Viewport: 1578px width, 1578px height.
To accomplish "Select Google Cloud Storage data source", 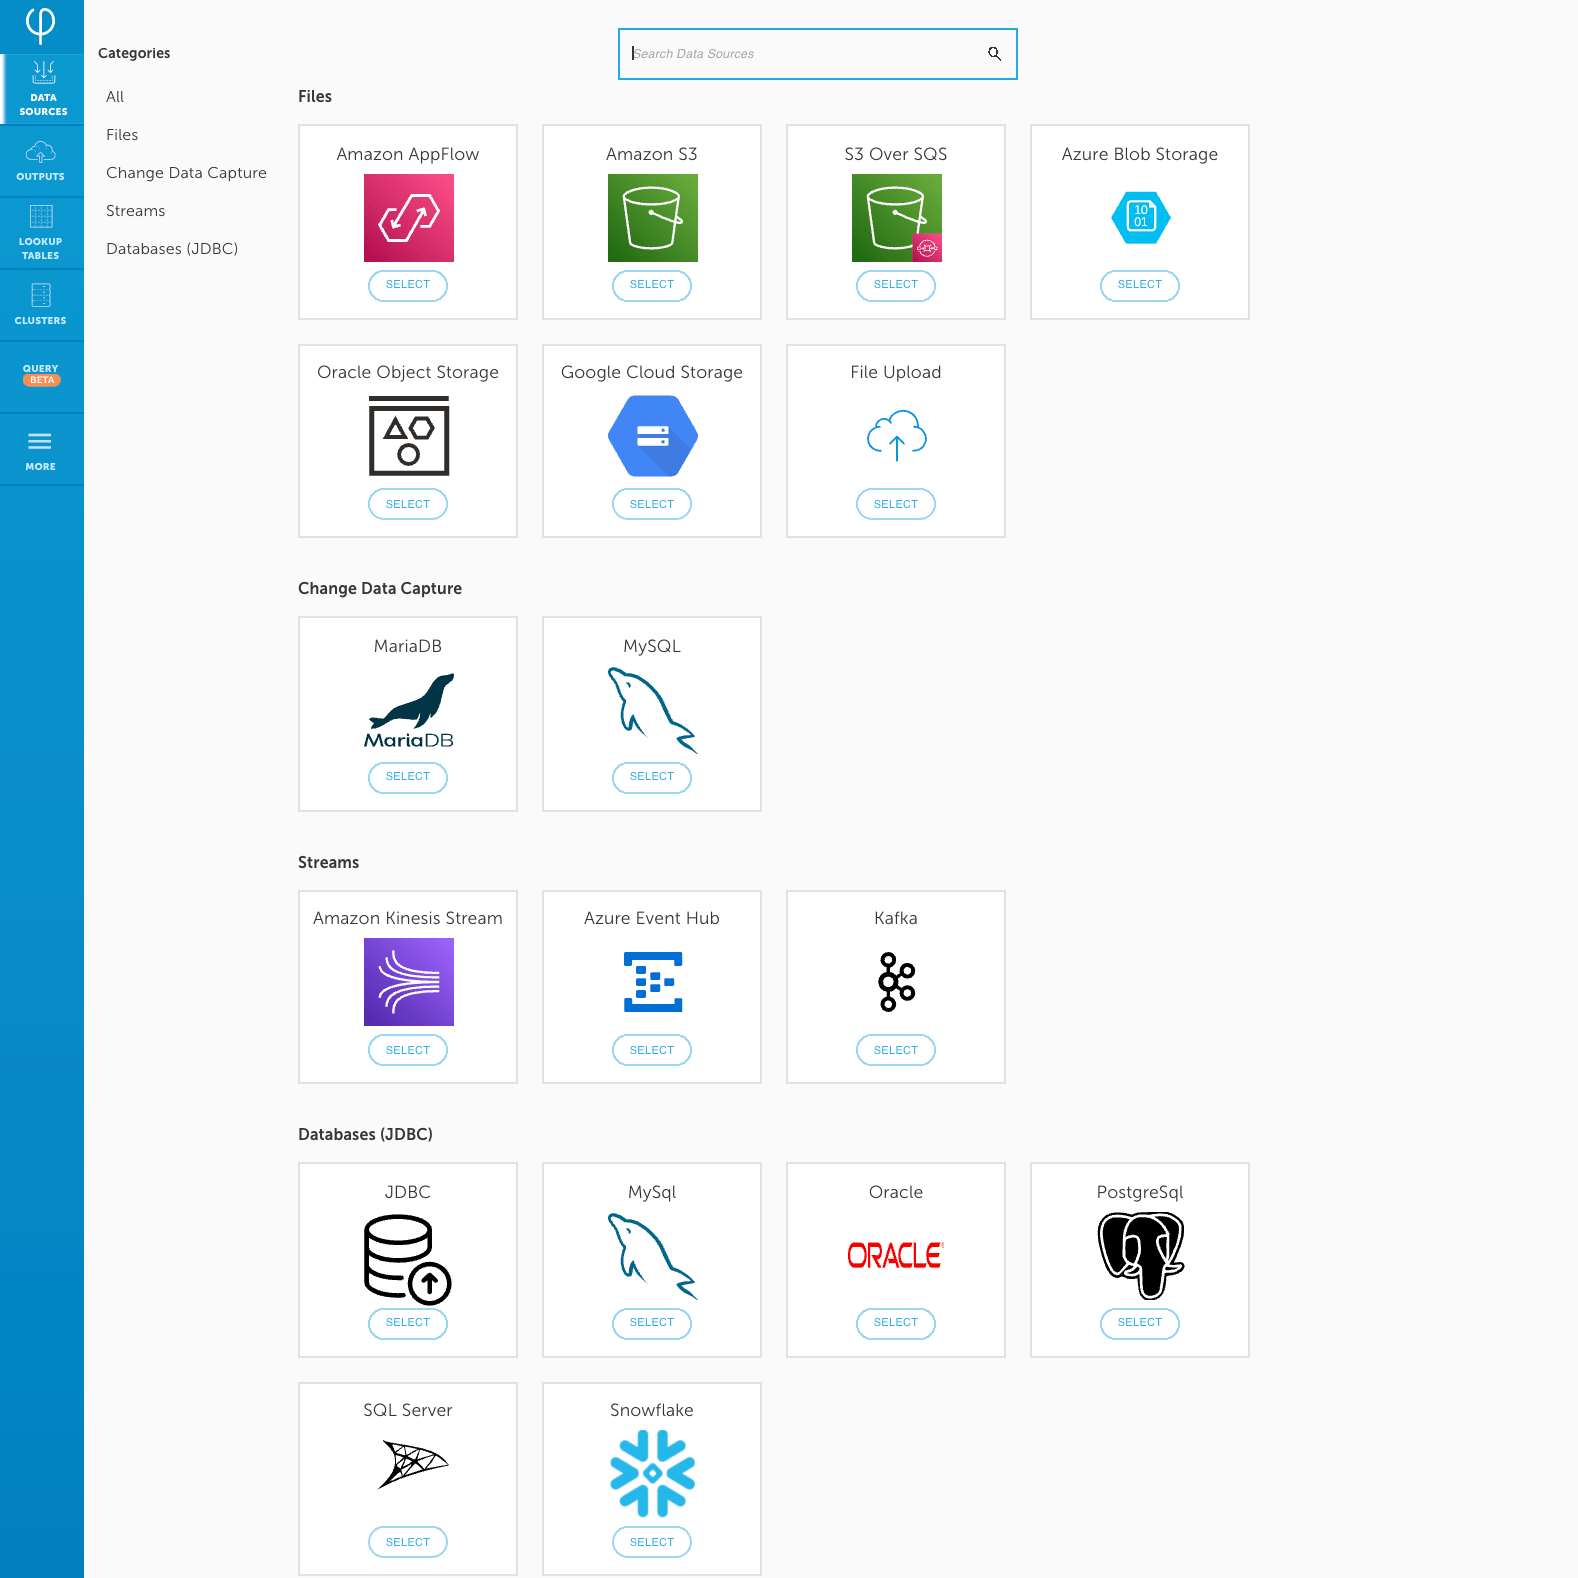I will [x=652, y=504].
